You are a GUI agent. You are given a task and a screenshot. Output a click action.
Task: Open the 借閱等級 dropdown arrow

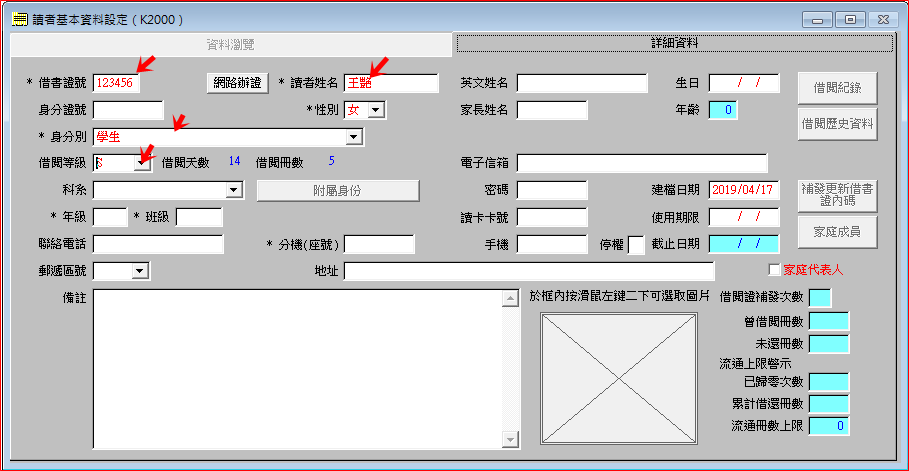(x=142, y=164)
